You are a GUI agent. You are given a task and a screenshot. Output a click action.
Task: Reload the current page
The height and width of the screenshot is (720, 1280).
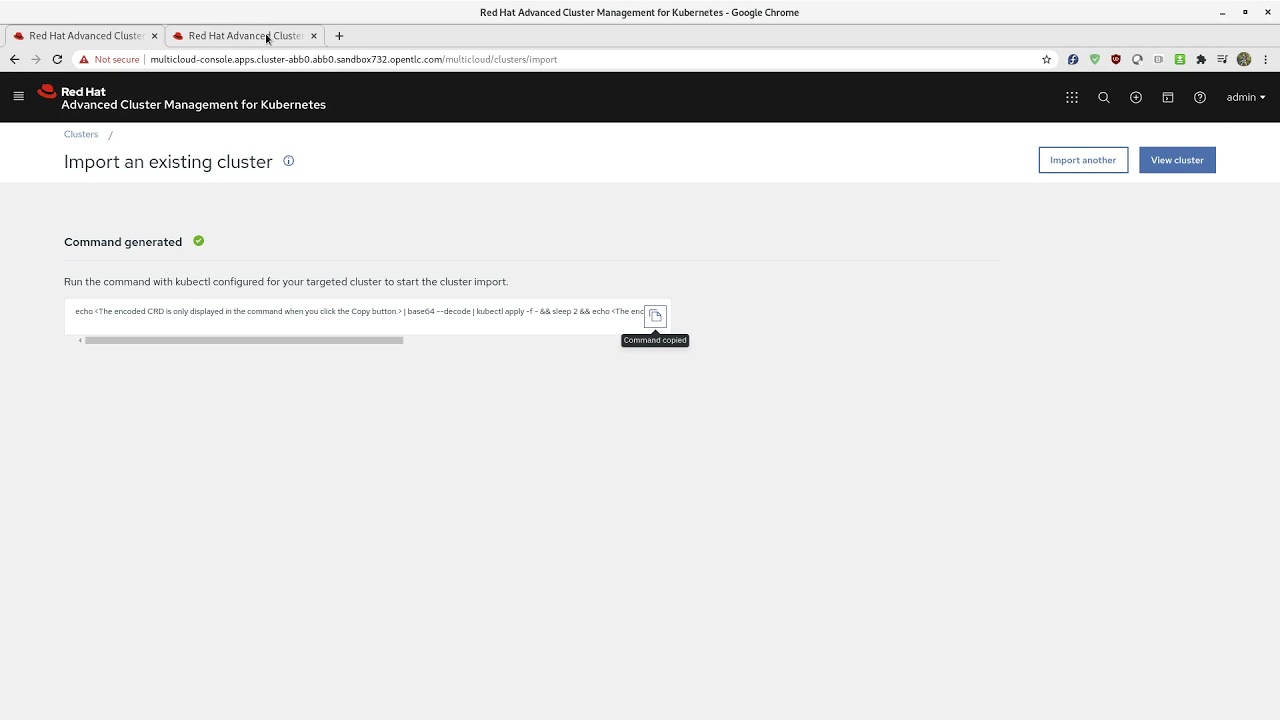click(57, 59)
